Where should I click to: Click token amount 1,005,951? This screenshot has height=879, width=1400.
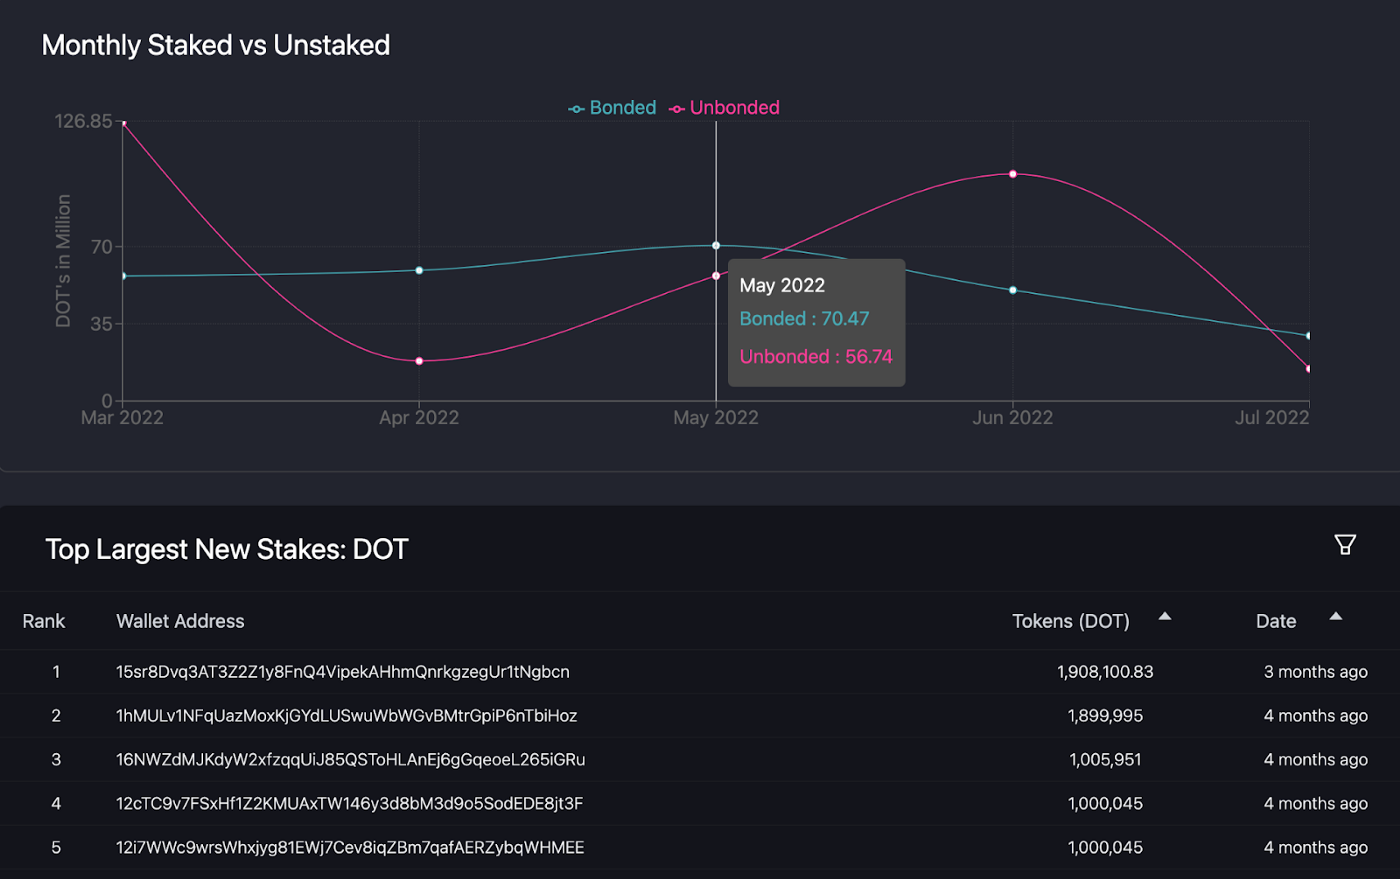click(1105, 760)
